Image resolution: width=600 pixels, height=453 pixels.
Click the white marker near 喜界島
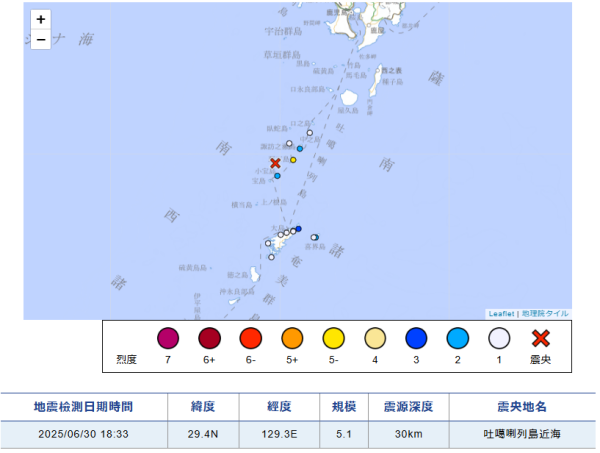(314, 237)
